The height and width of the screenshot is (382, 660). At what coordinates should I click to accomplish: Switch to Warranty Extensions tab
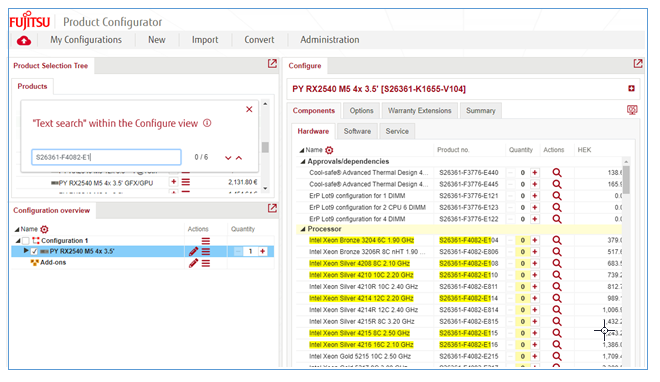tap(419, 111)
